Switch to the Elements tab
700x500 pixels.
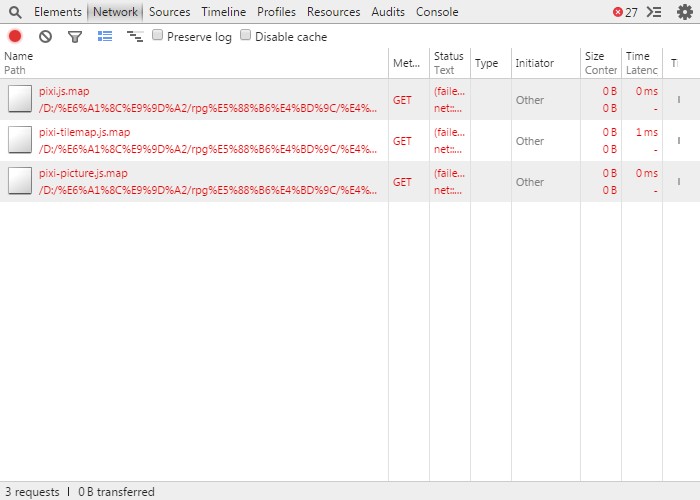[58, 12]
